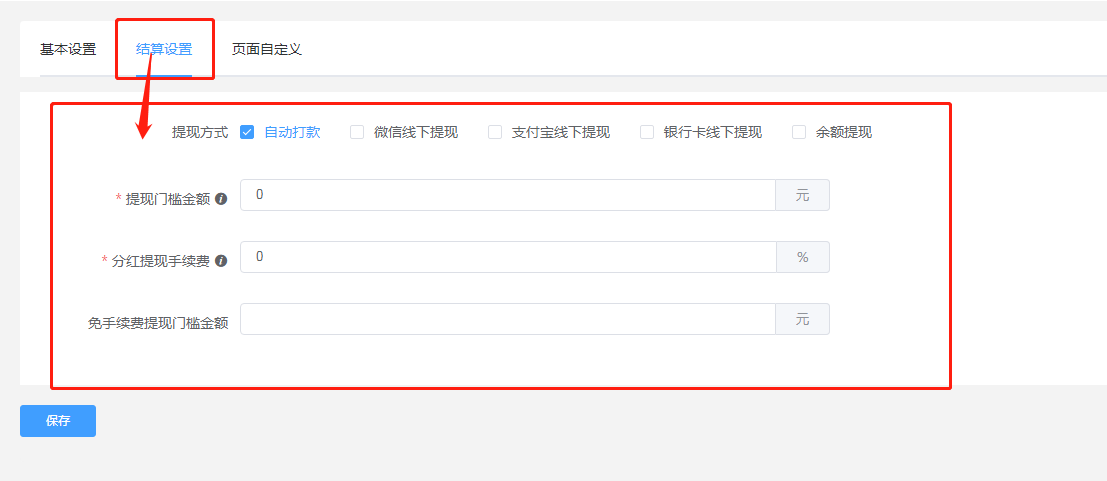Focus the 提现门槛金额 input field

point(508,195)
